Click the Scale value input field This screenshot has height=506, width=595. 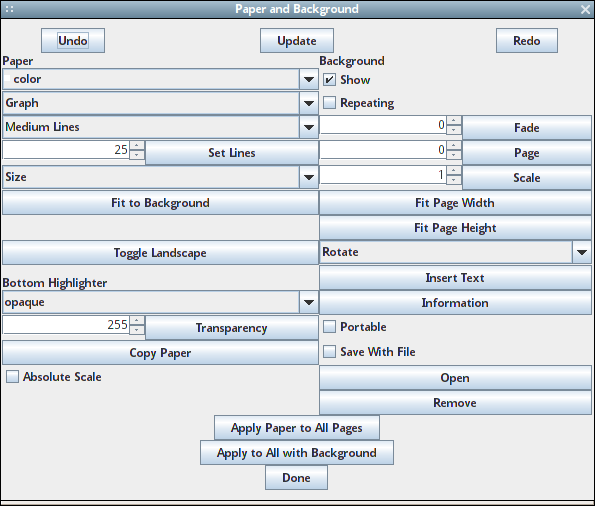[383, 175]
